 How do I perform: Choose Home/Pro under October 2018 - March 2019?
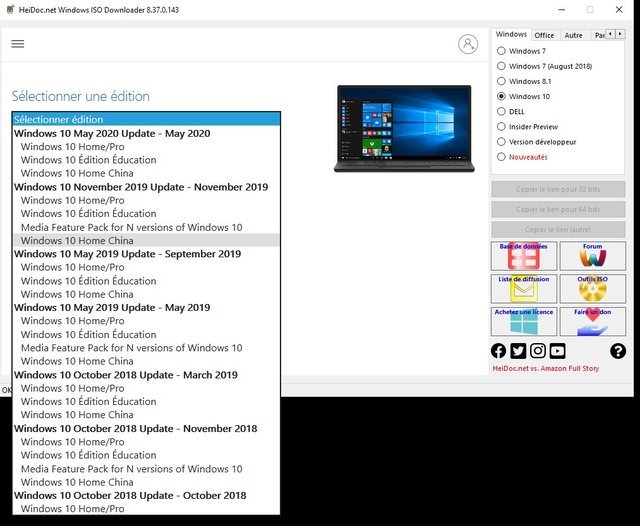(x=147, y=388)
